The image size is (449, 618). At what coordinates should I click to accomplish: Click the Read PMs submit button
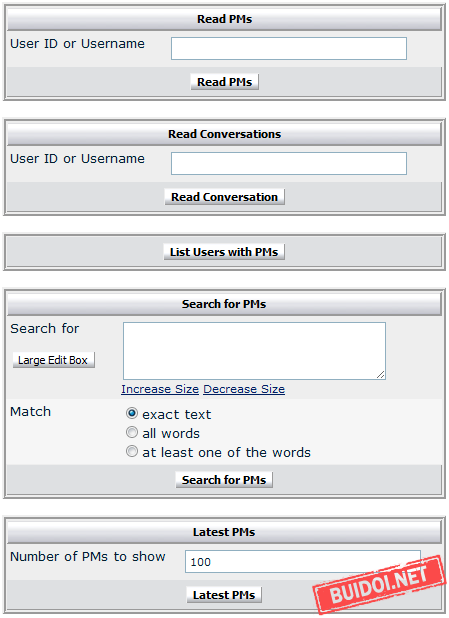coord(224,82)
